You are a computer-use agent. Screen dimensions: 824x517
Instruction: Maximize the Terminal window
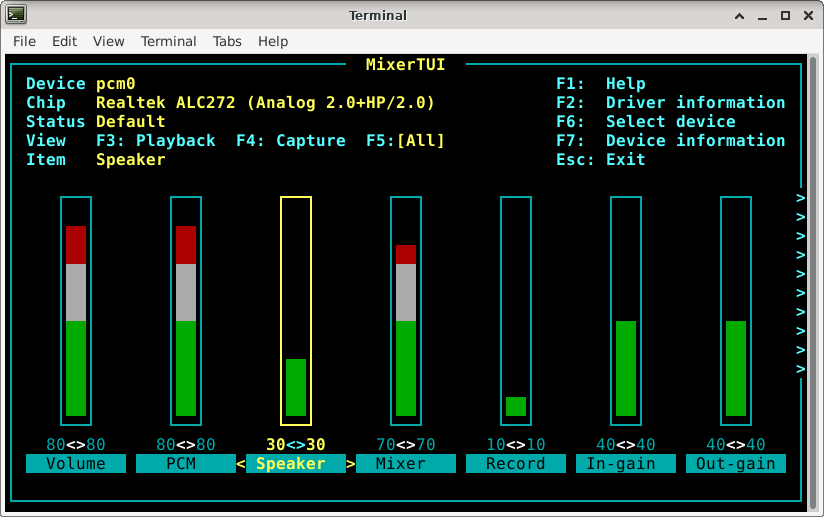coord(785,15)
